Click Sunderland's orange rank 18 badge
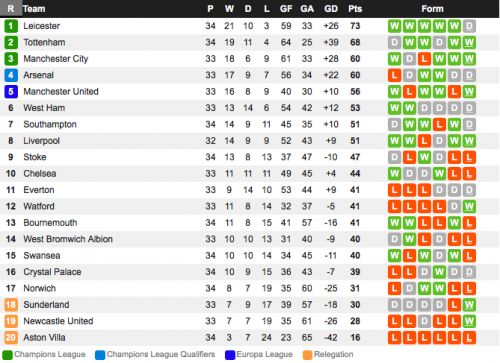500x363 pixels. 11,305
